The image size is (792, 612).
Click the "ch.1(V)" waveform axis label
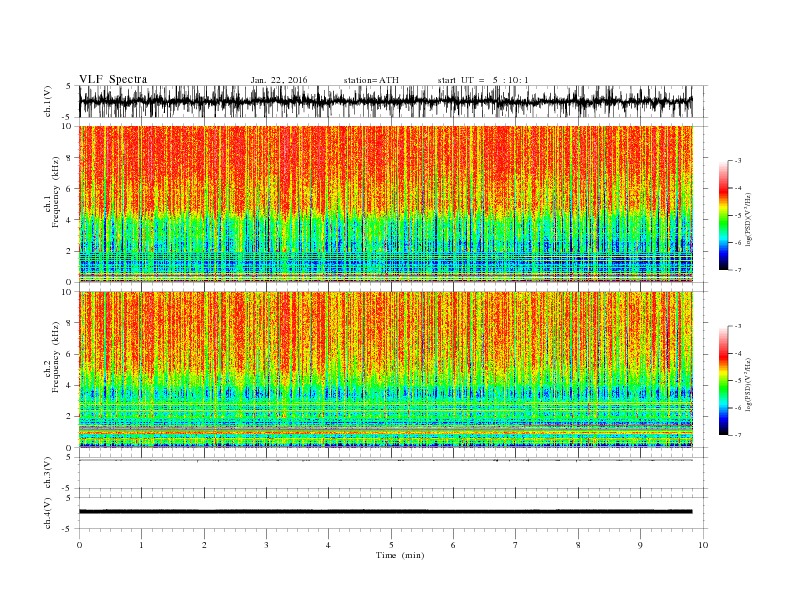(x=48, y=101)
